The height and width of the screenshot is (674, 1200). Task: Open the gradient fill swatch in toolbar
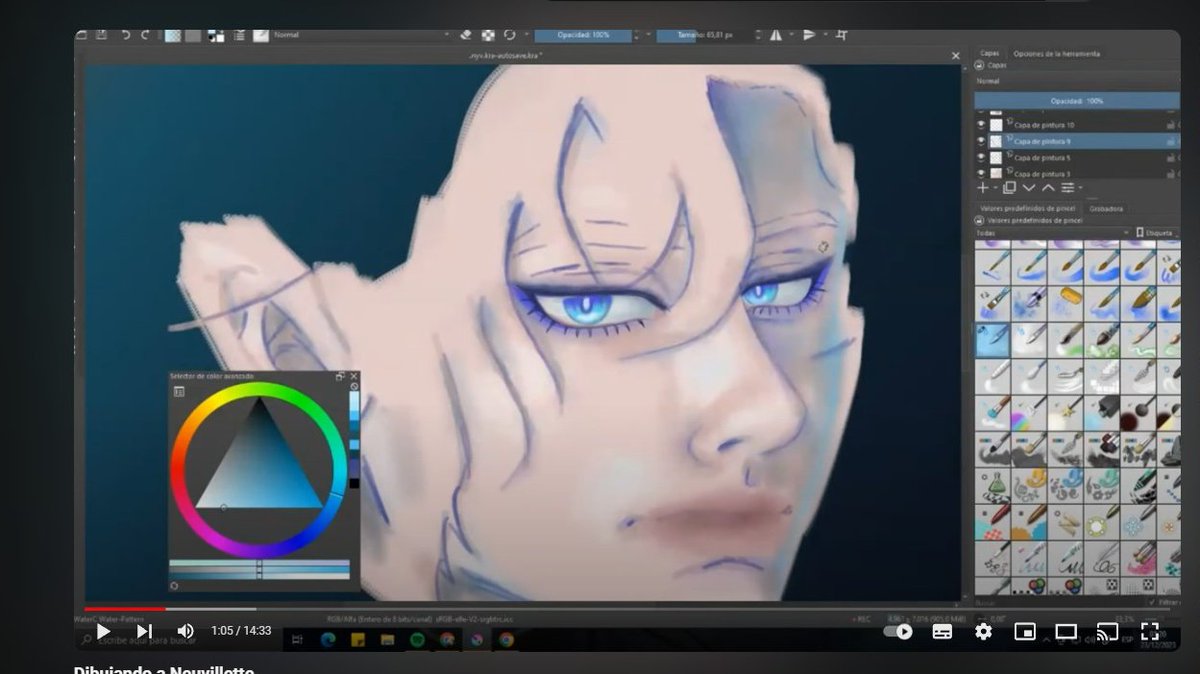(172, 35)
